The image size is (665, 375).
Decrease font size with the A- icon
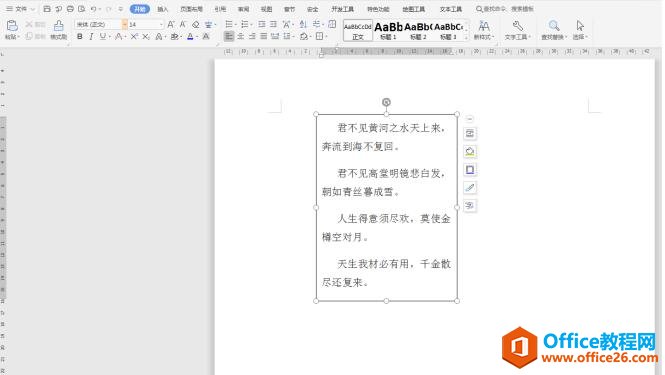click(183, 25)
